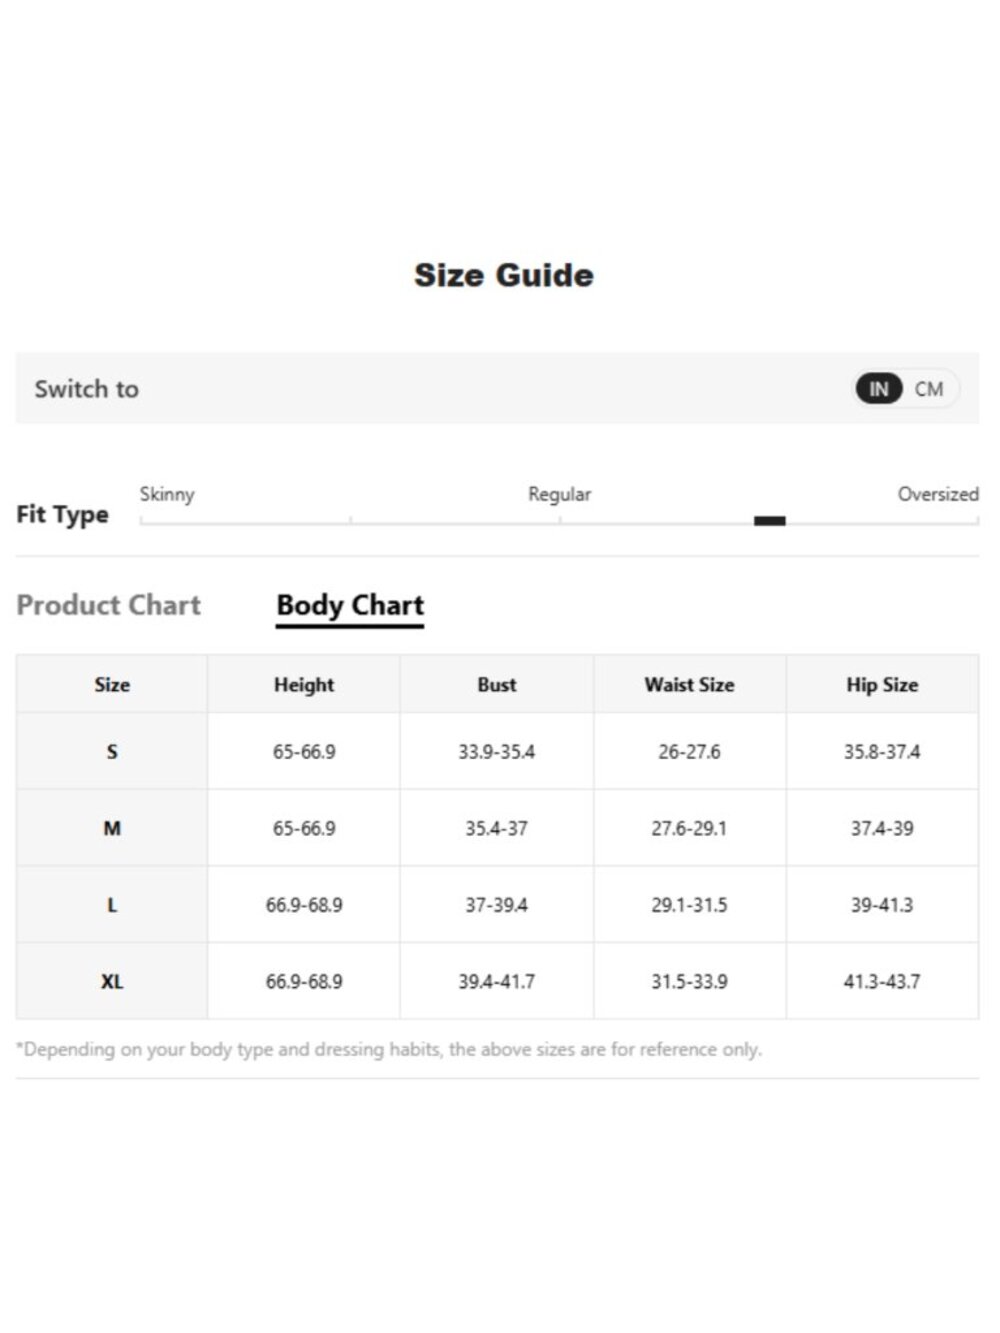Click the Skinny fit label
This screenshot has width=1000, height=1333.
tap(167, 494)
